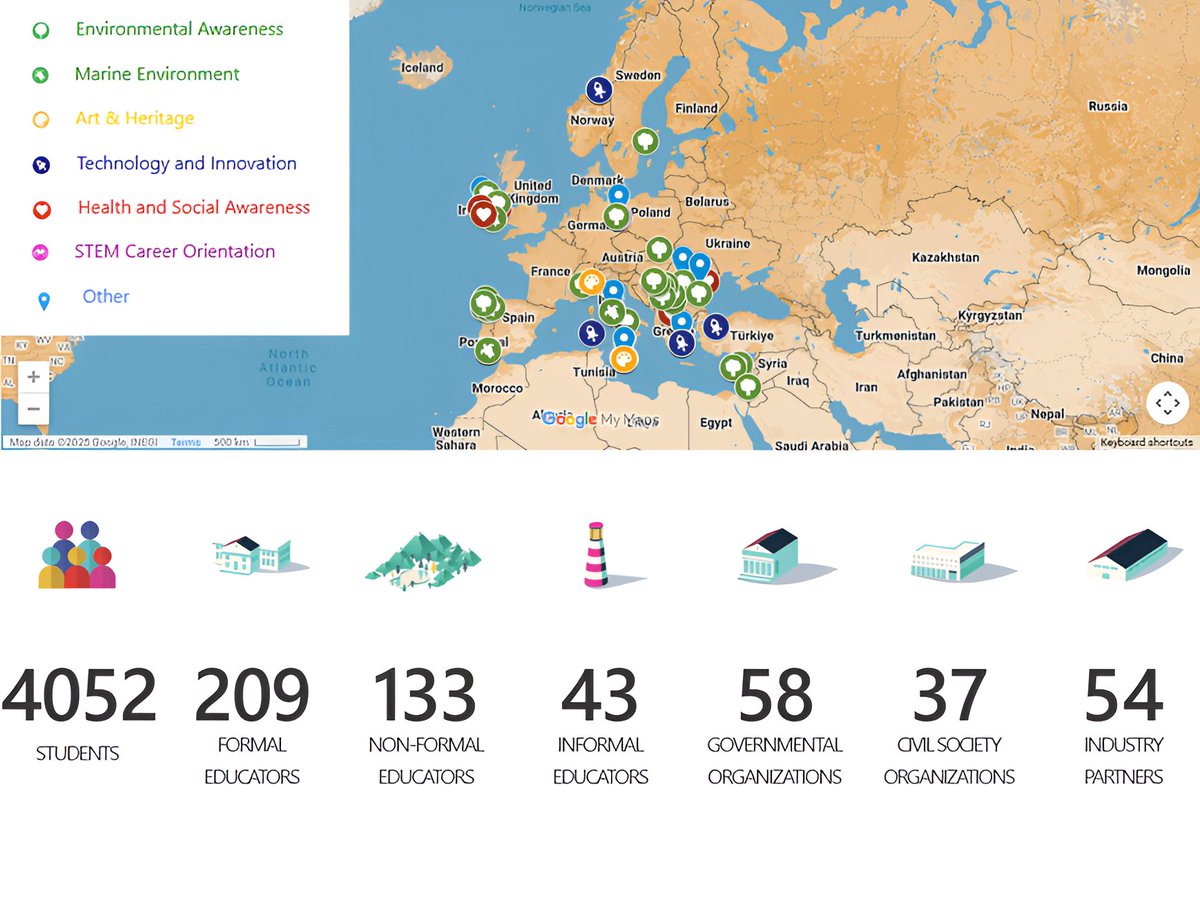1200x914 pixels.
Task: Select the rocket marker between Norway and Sweden
Action: tap(598, 90)
